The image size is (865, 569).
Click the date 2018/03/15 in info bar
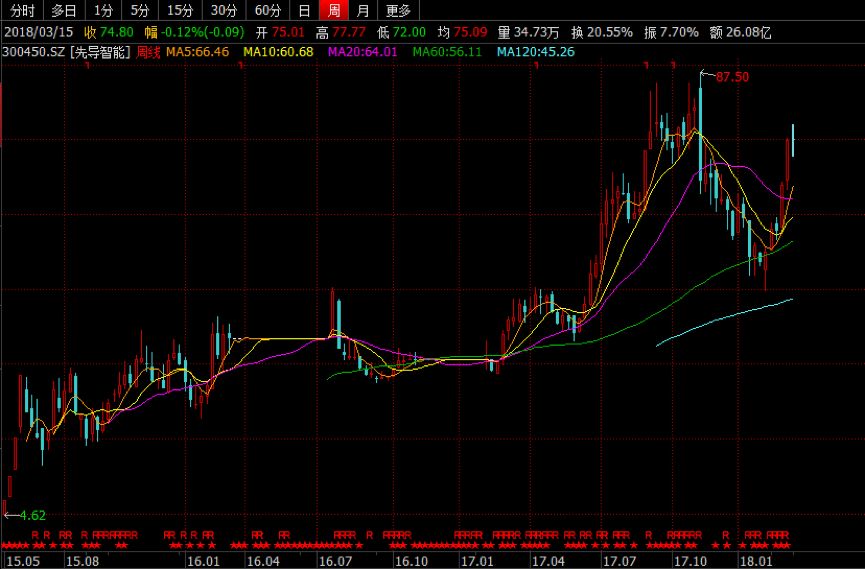pyautogui.click(x=39, y=32)
